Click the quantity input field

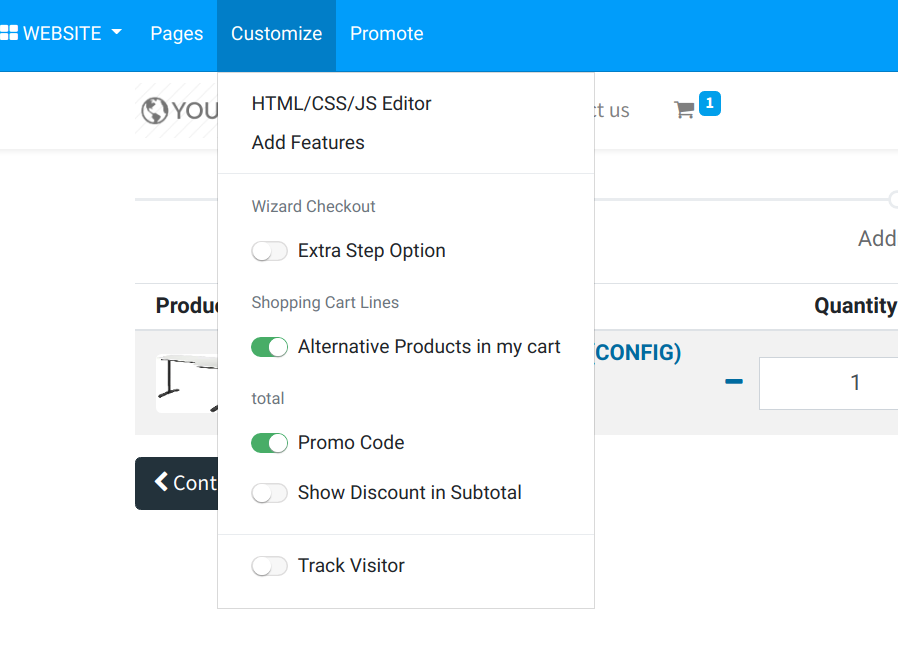830,383
